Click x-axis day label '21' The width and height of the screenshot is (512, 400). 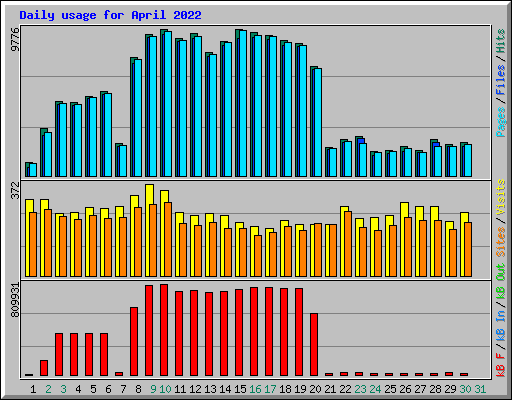330,389
